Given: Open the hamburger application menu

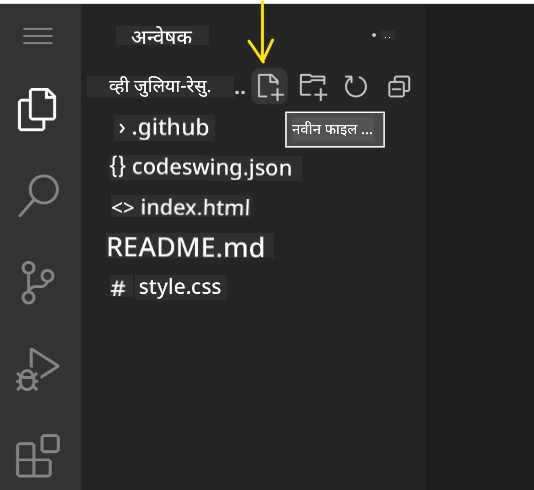Looking at the screenshot, I should click(x=38, y=36).
